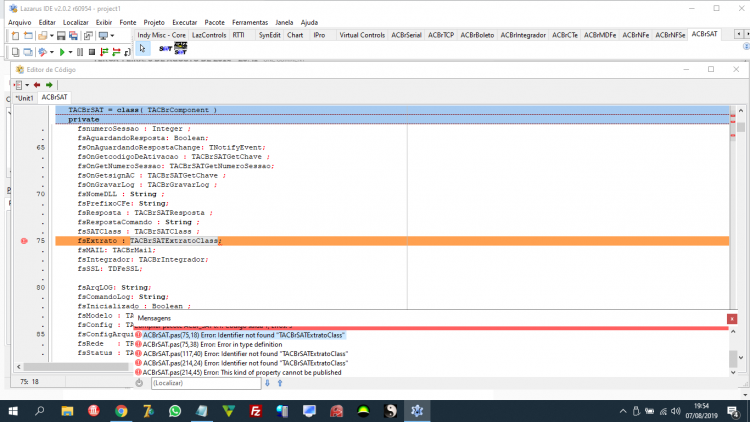Open the Ajuda menu
750x422 pixels.
click(309, 22)
